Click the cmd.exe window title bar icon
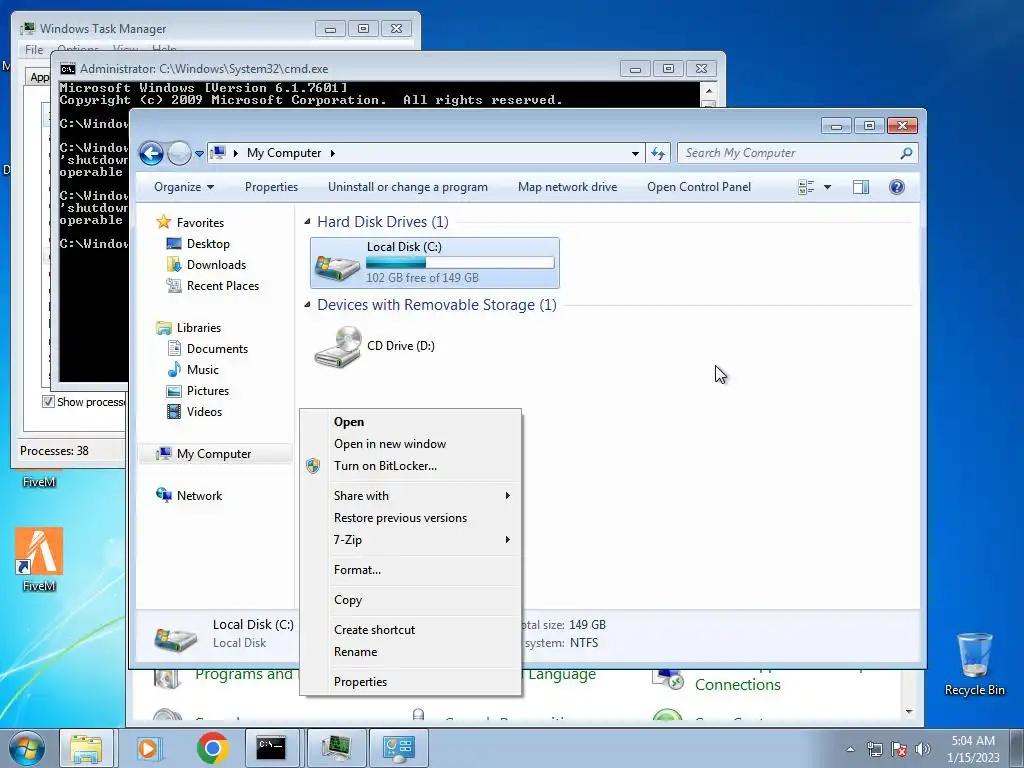 coord(67,69)
